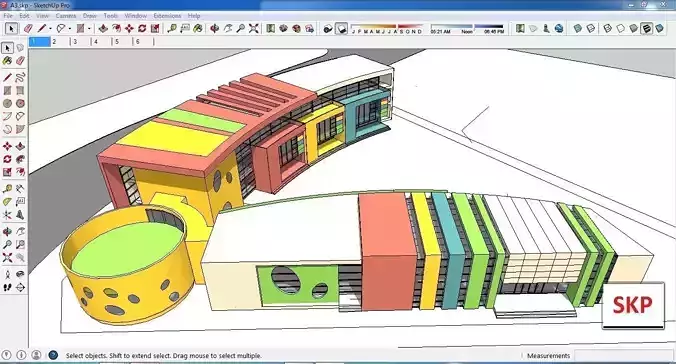
Task: Activate the Pan hand tool in top toolbar
Action: point(228,28)
